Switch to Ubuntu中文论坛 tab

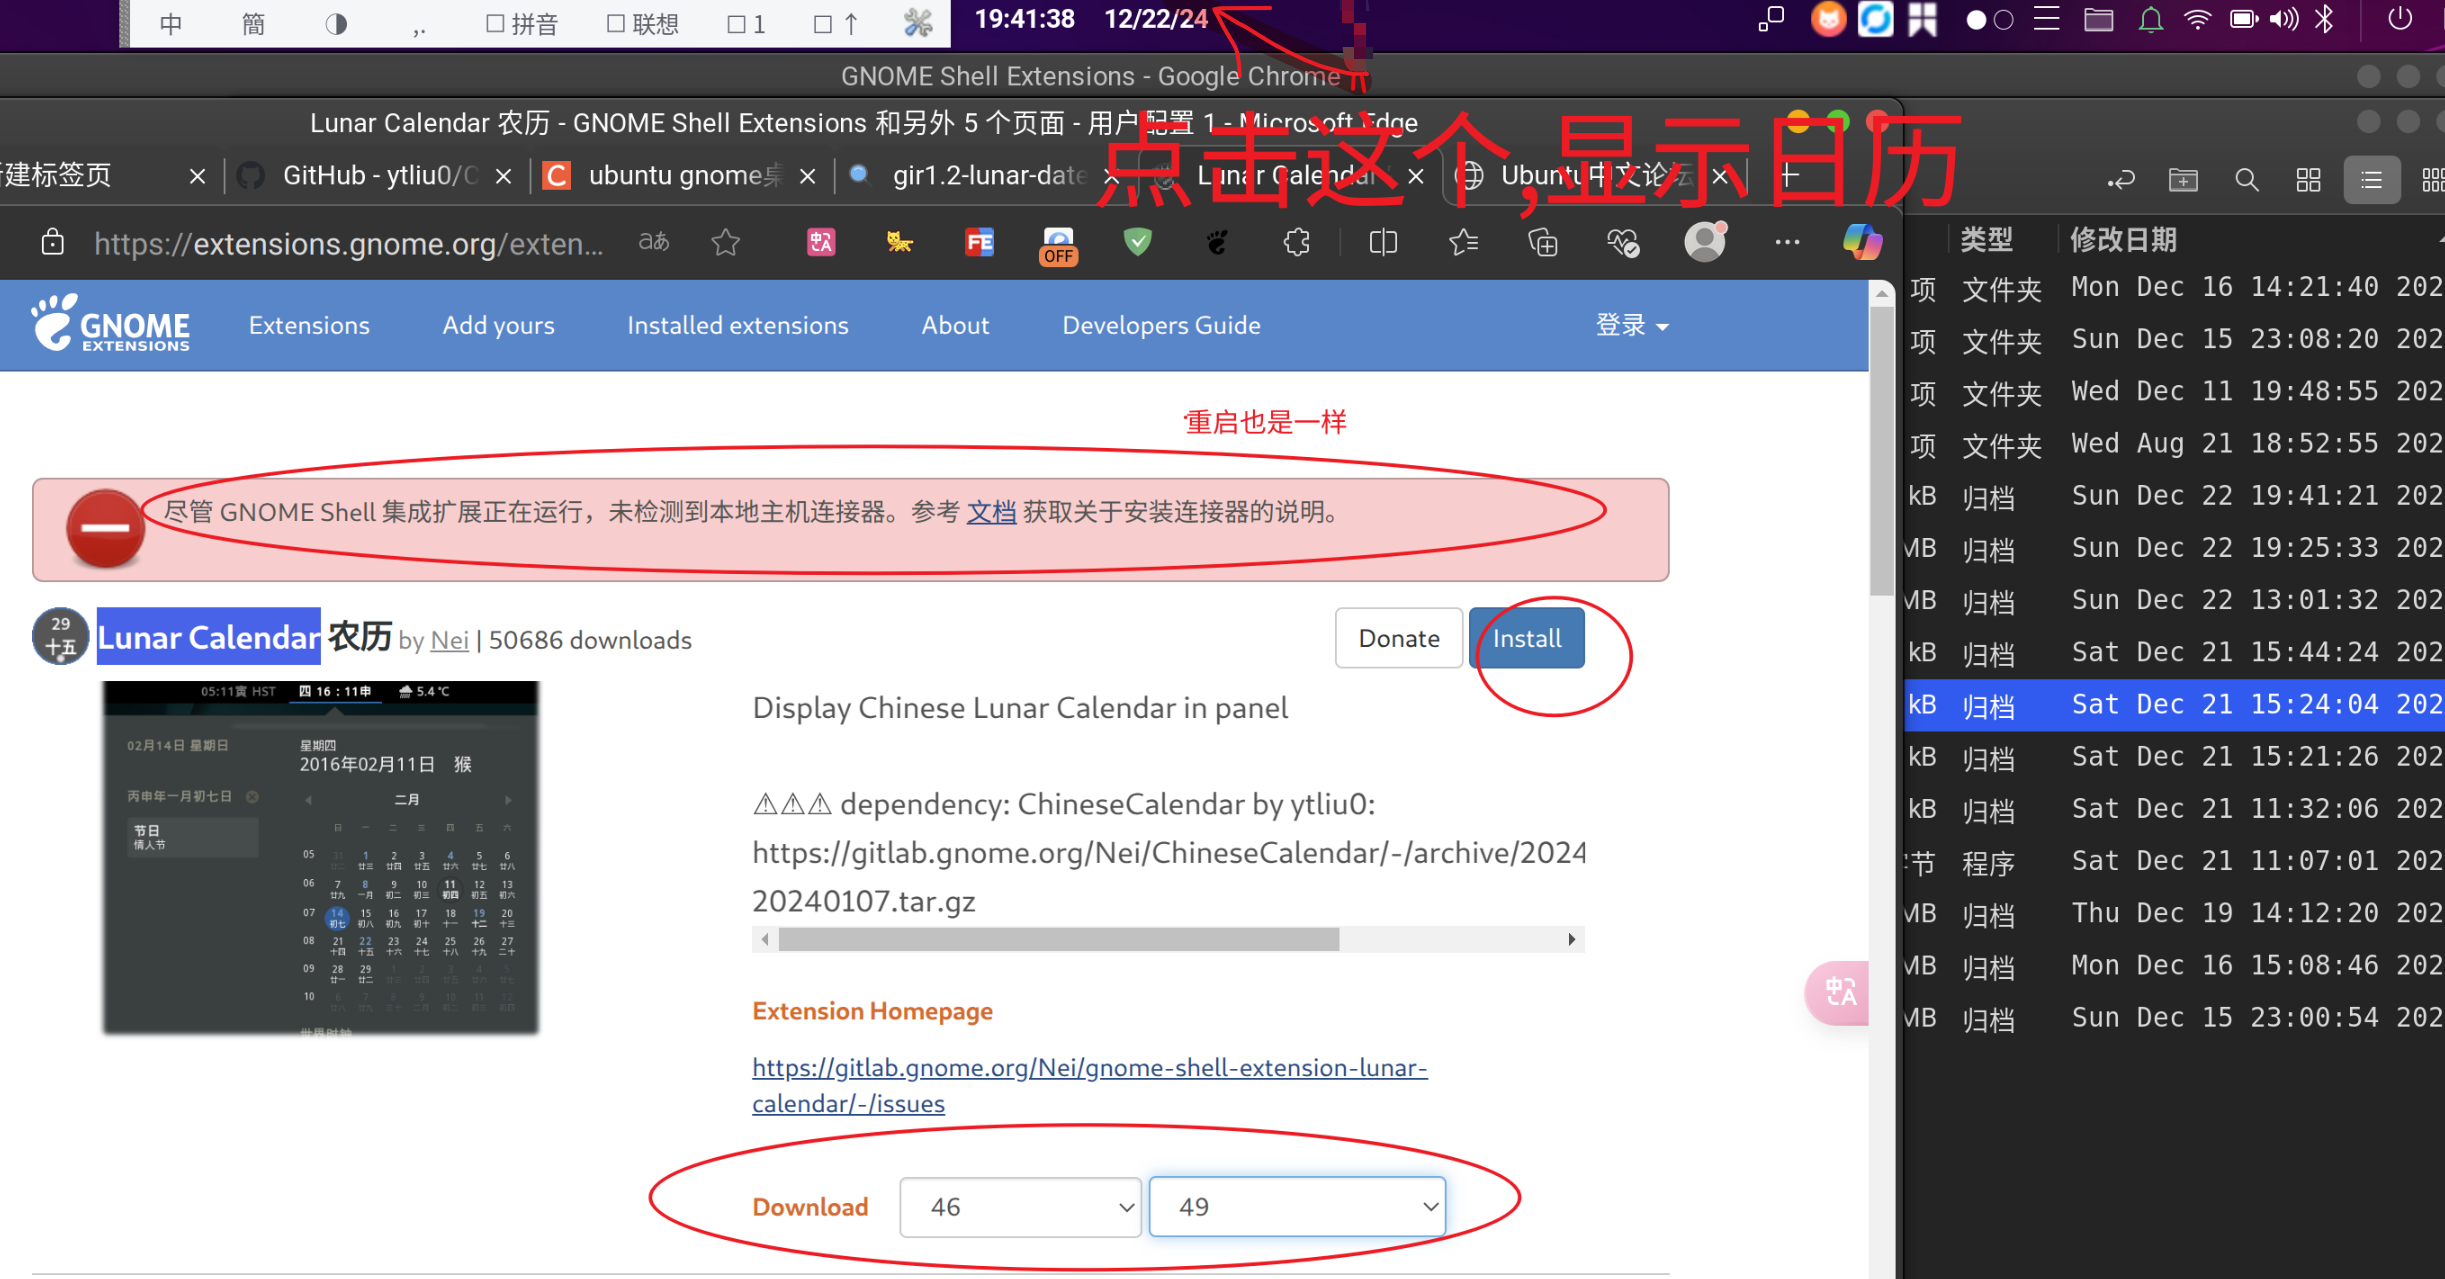[x=1595, y=176]
